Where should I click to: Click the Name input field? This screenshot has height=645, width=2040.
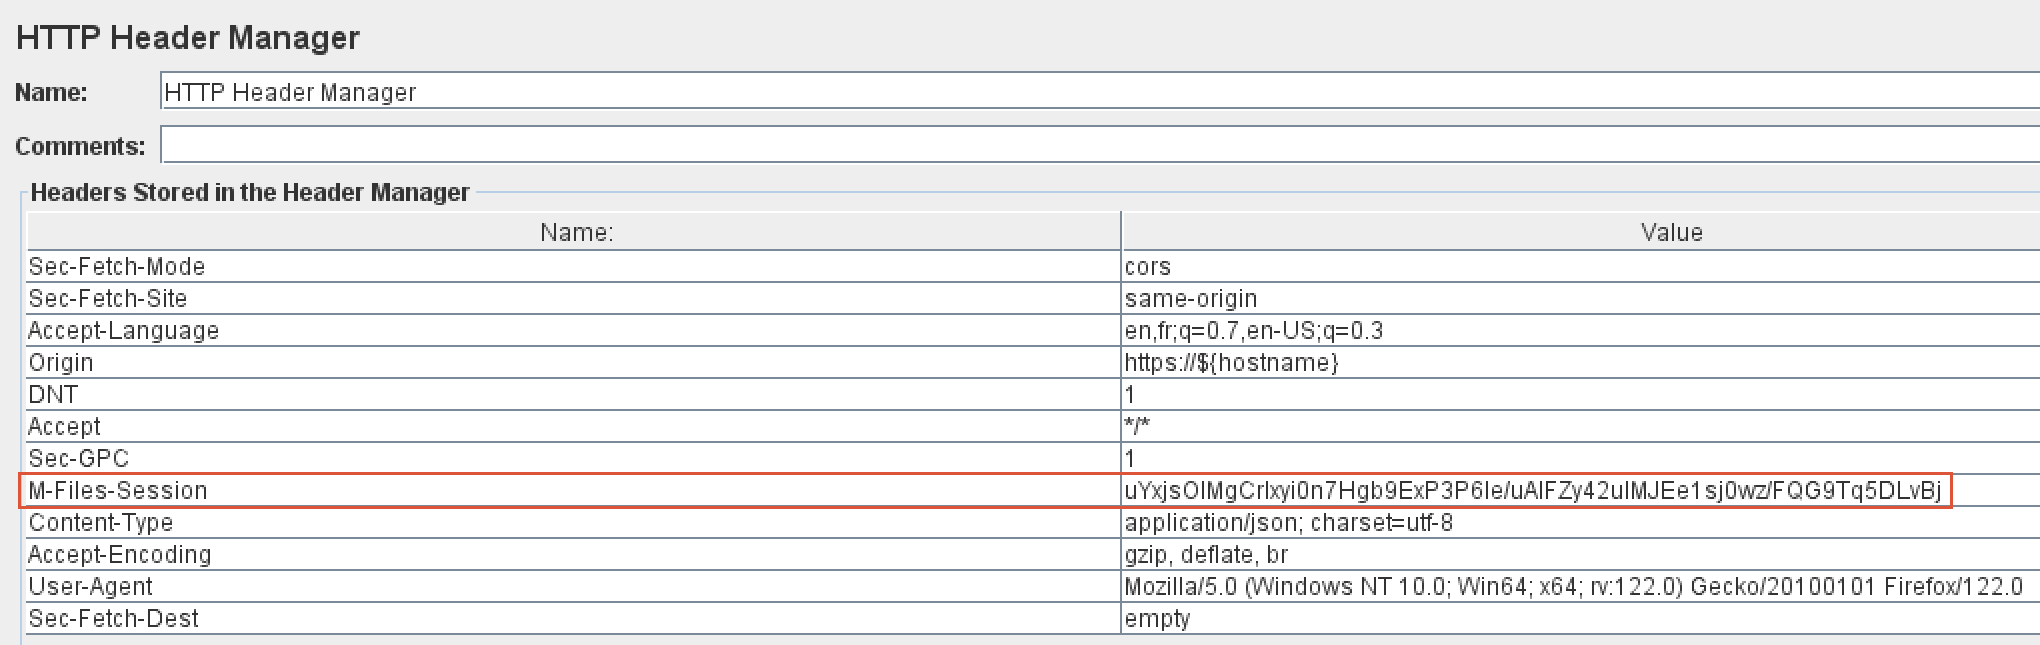pyautogui.click(x=1098, y=92)
